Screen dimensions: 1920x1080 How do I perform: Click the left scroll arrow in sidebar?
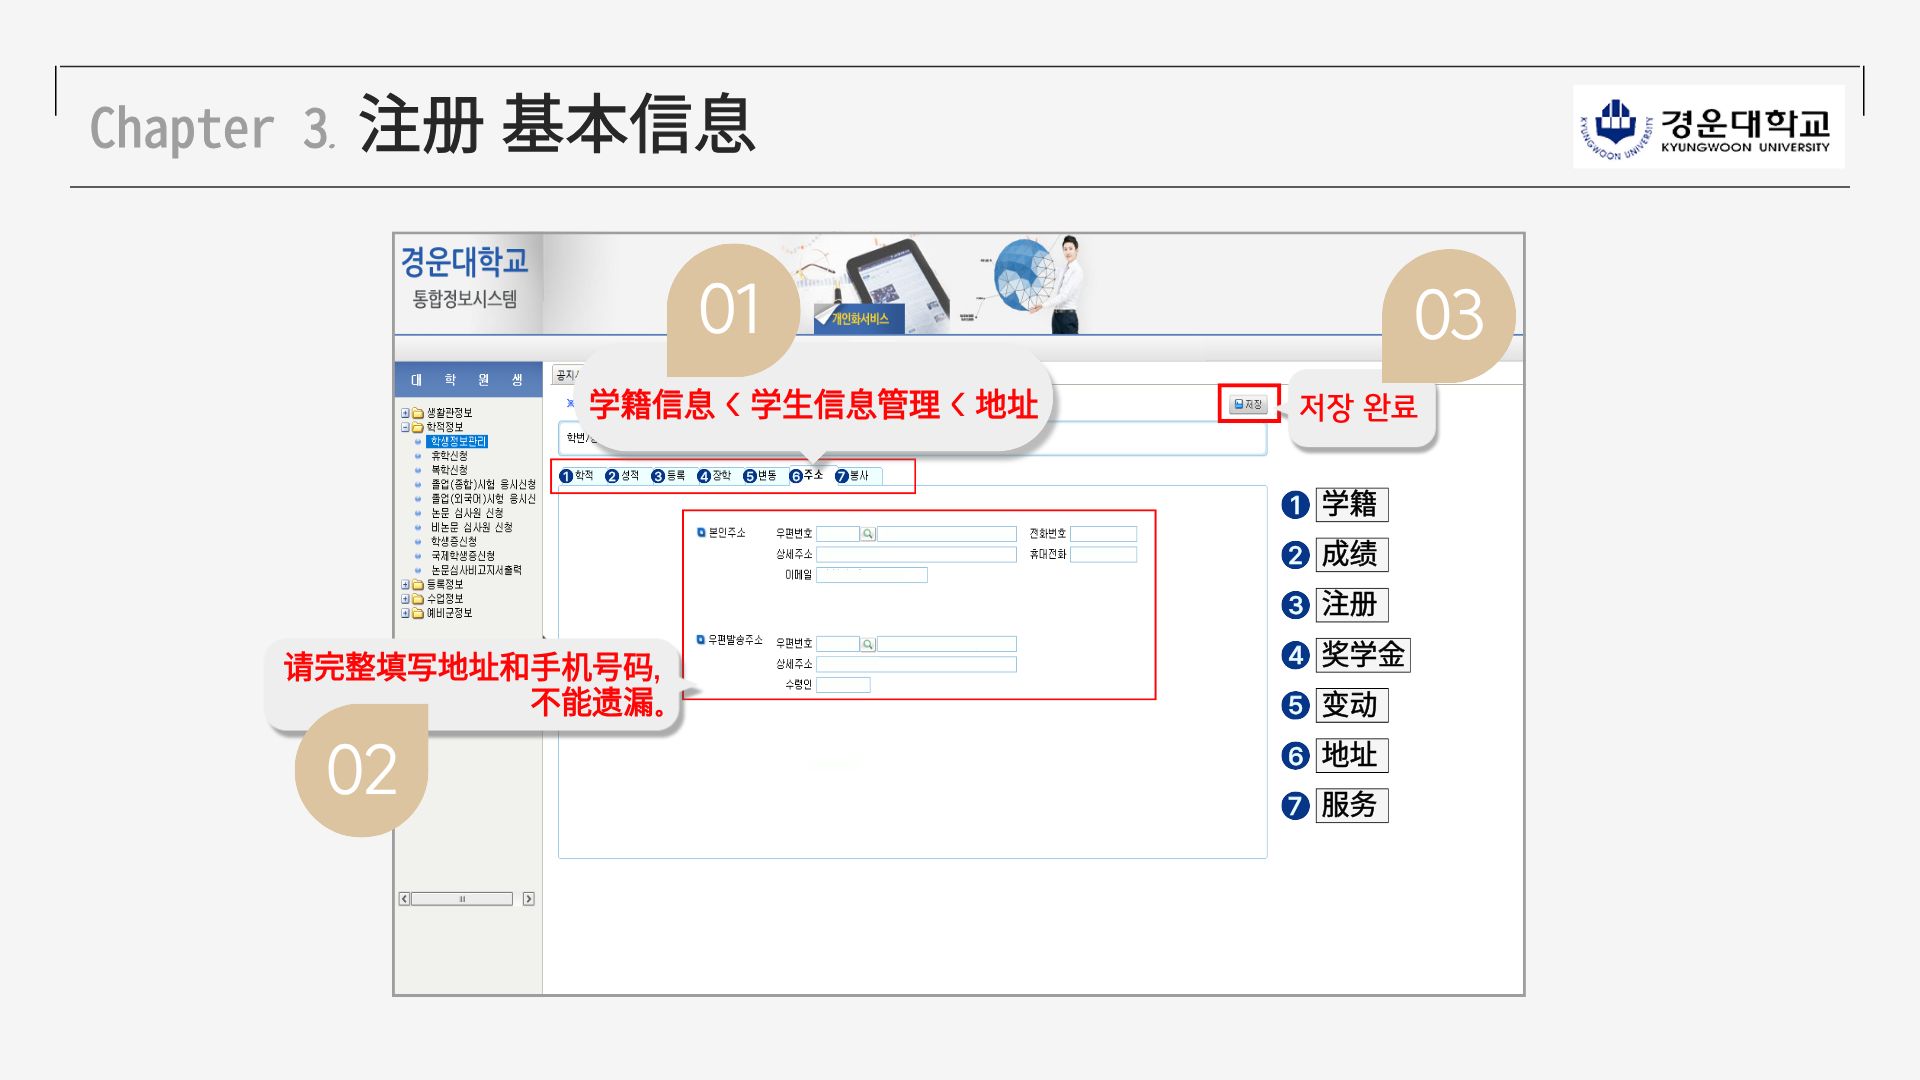pyautogui.click(x=404, y=899)
